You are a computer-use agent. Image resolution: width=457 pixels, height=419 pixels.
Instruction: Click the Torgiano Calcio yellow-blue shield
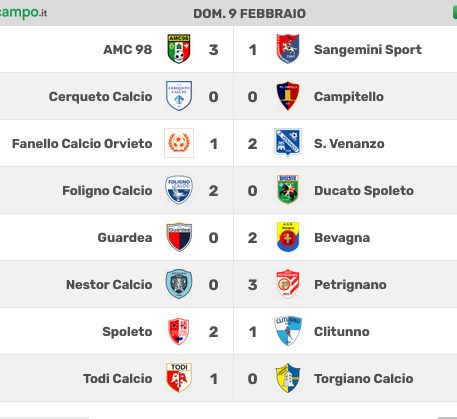(288, 378)
